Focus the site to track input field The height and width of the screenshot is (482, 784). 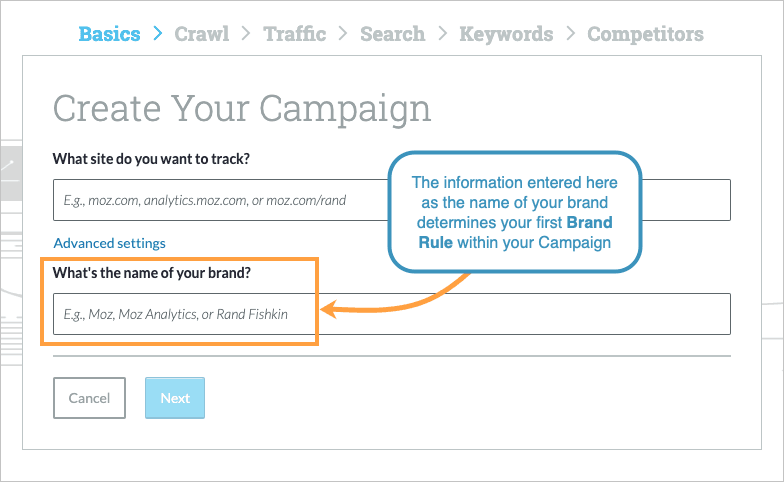coord(220,200)
